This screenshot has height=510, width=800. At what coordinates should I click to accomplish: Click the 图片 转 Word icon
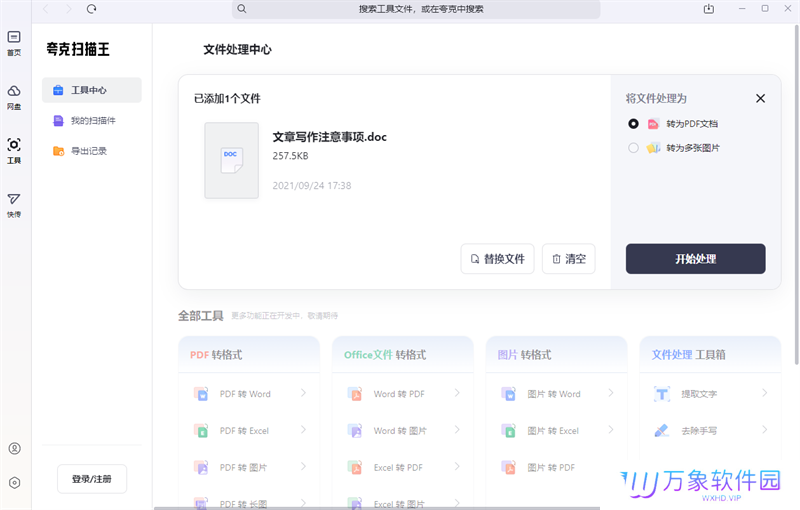tap(509, 394)
